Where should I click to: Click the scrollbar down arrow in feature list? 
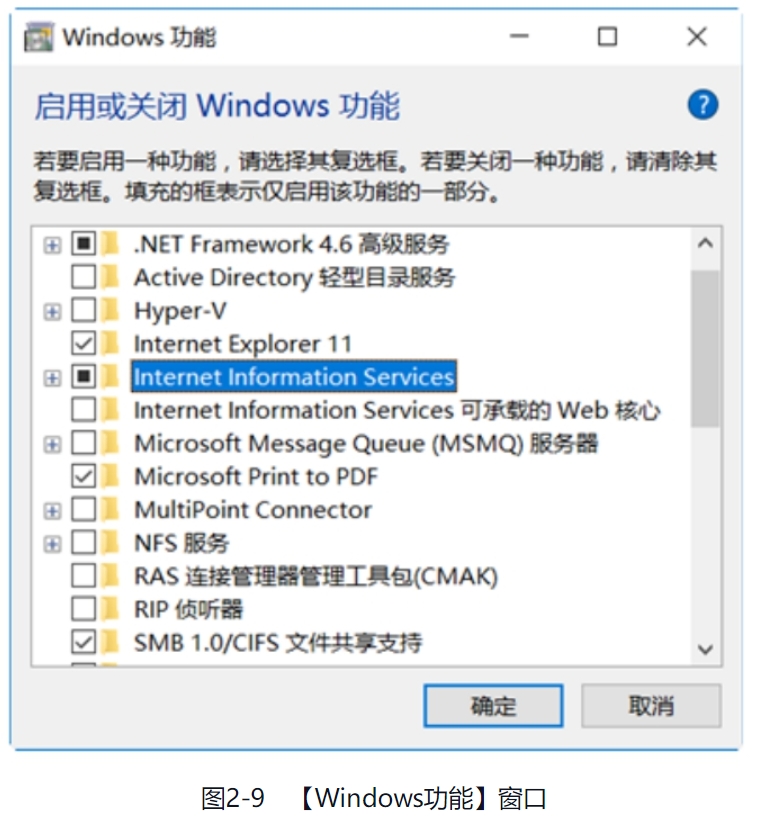coord(705,650)
